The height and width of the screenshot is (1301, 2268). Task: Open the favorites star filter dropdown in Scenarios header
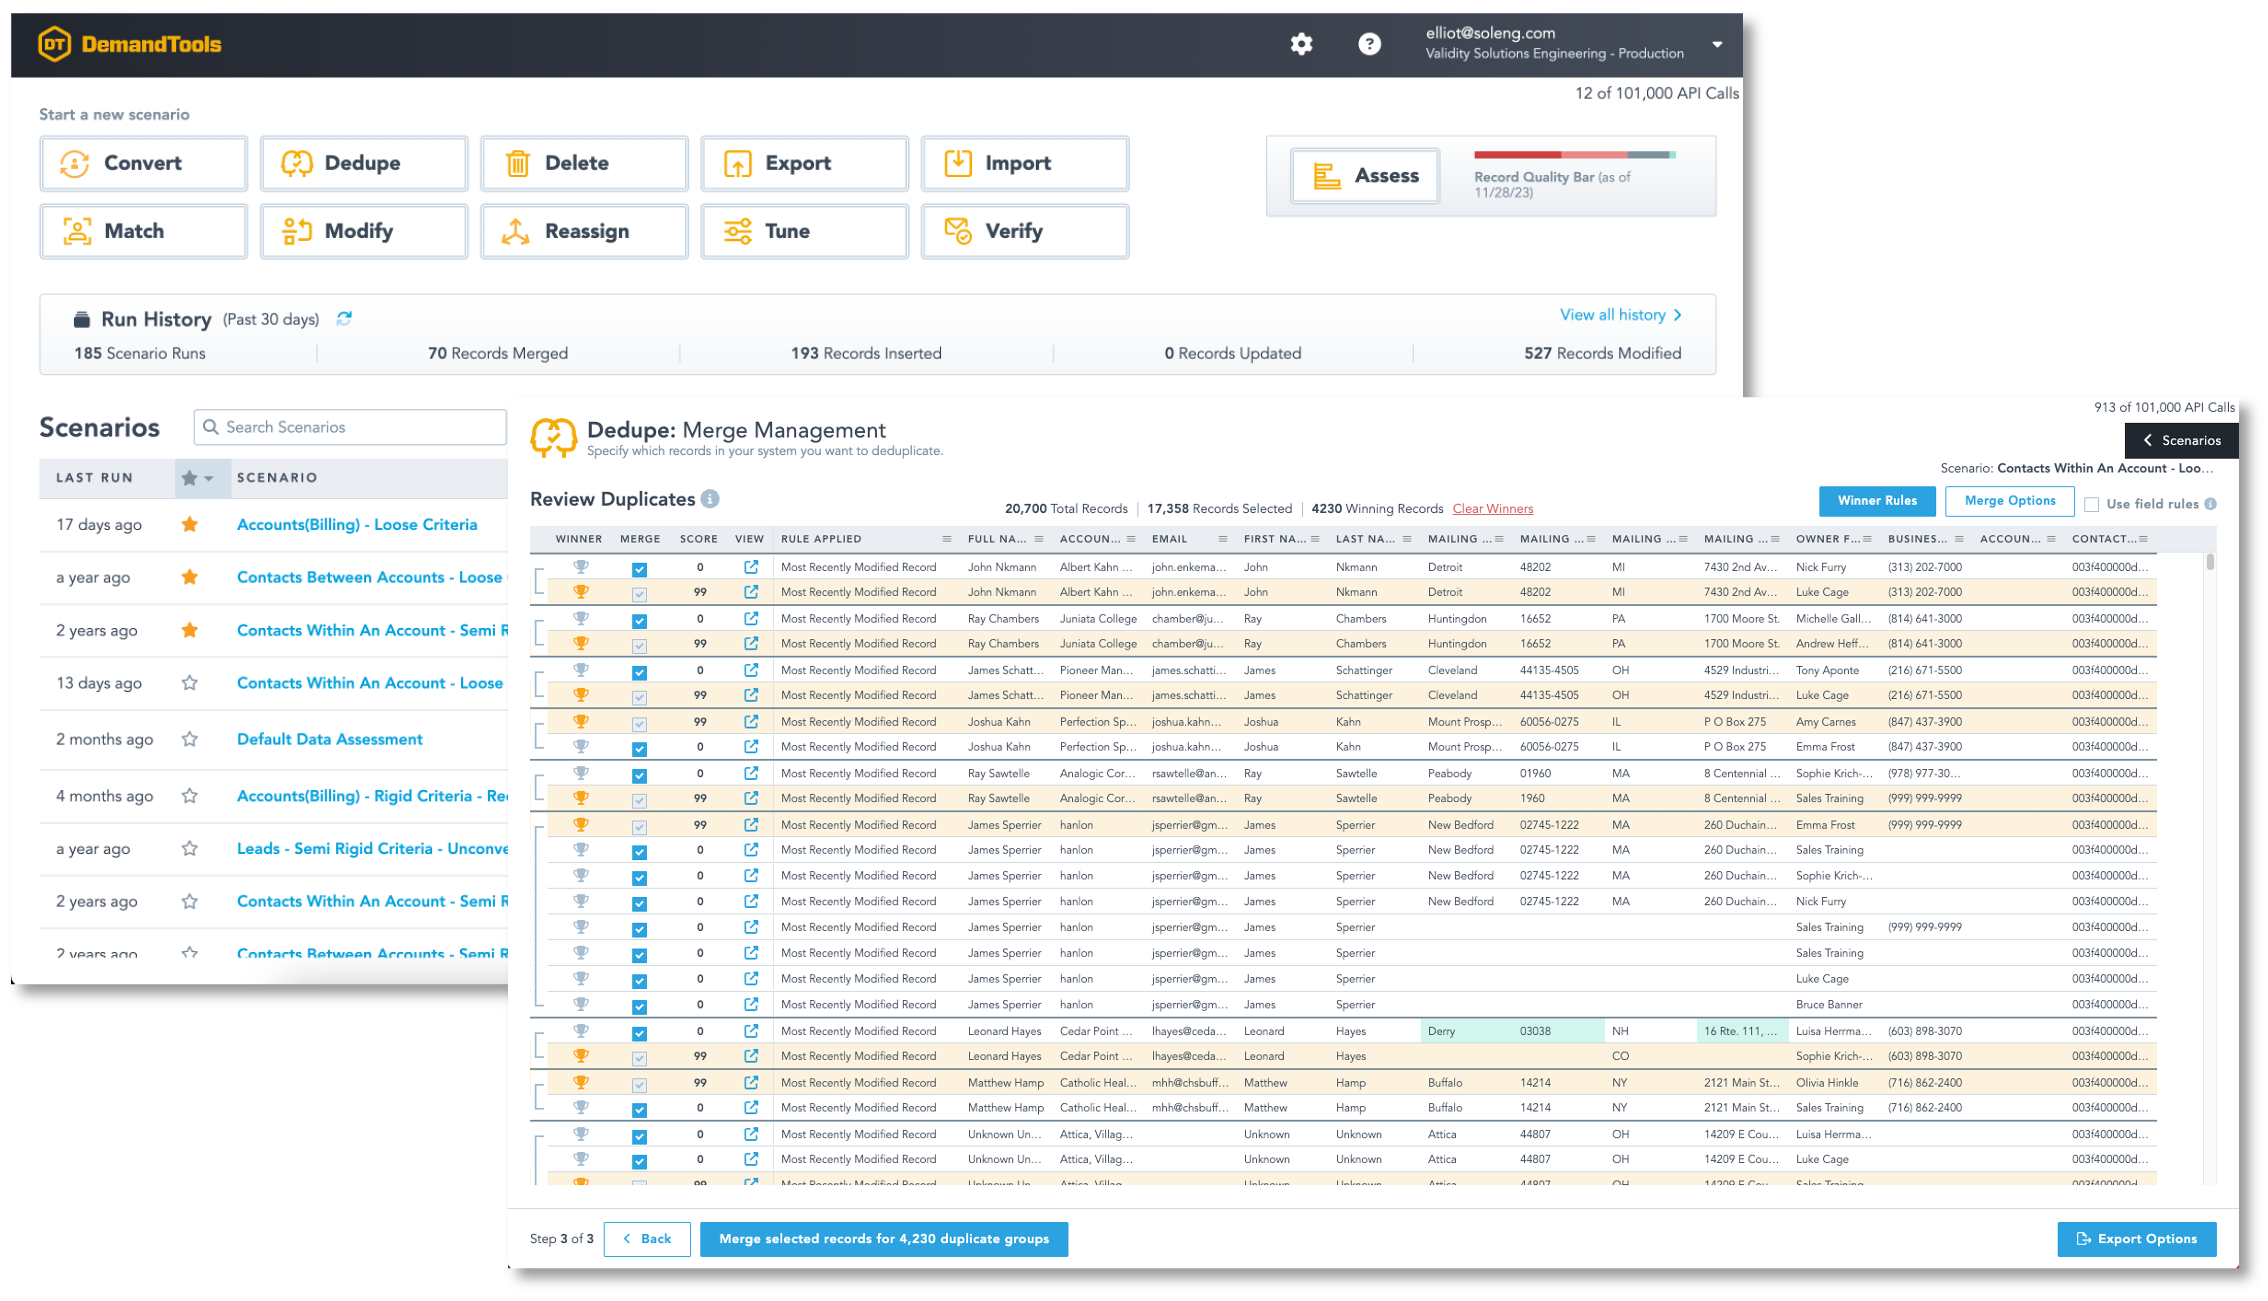[x=208, y=478]
